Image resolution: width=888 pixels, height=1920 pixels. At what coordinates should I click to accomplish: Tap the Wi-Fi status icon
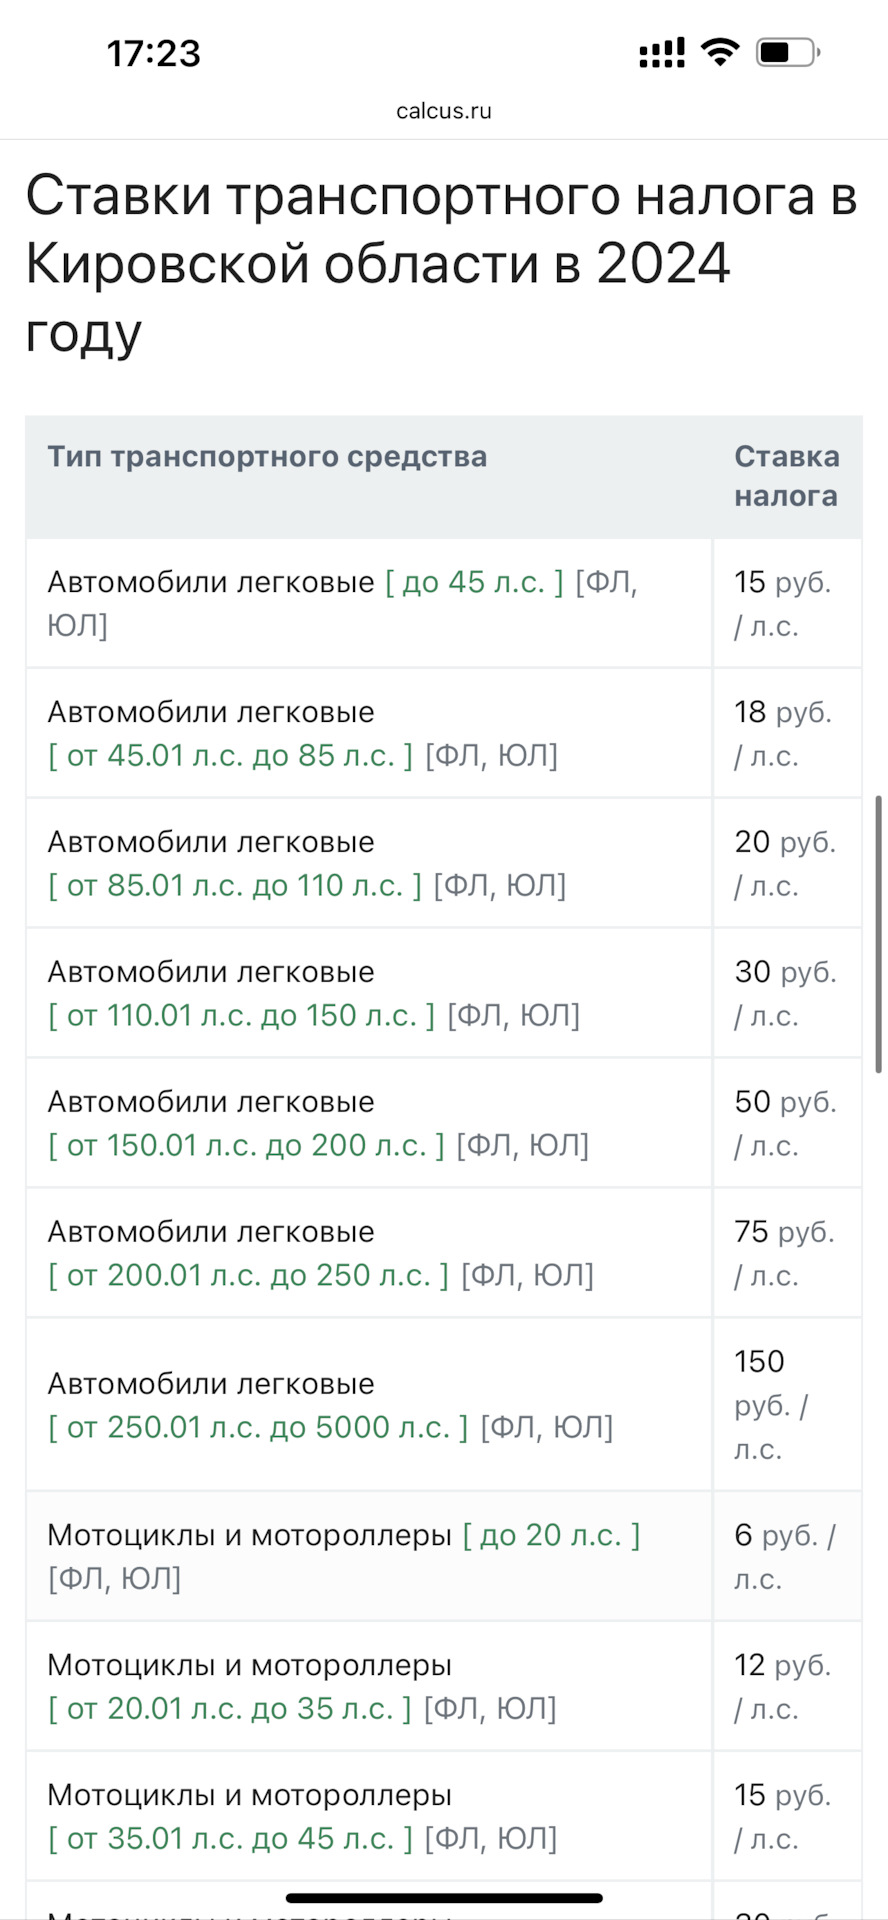[719, 52]
